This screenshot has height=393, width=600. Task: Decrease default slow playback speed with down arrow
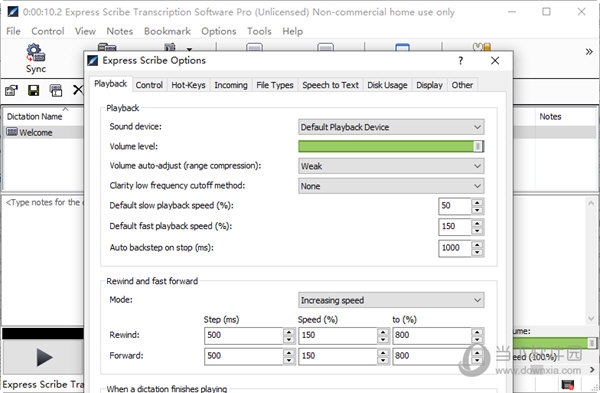(x=477, y=210)
